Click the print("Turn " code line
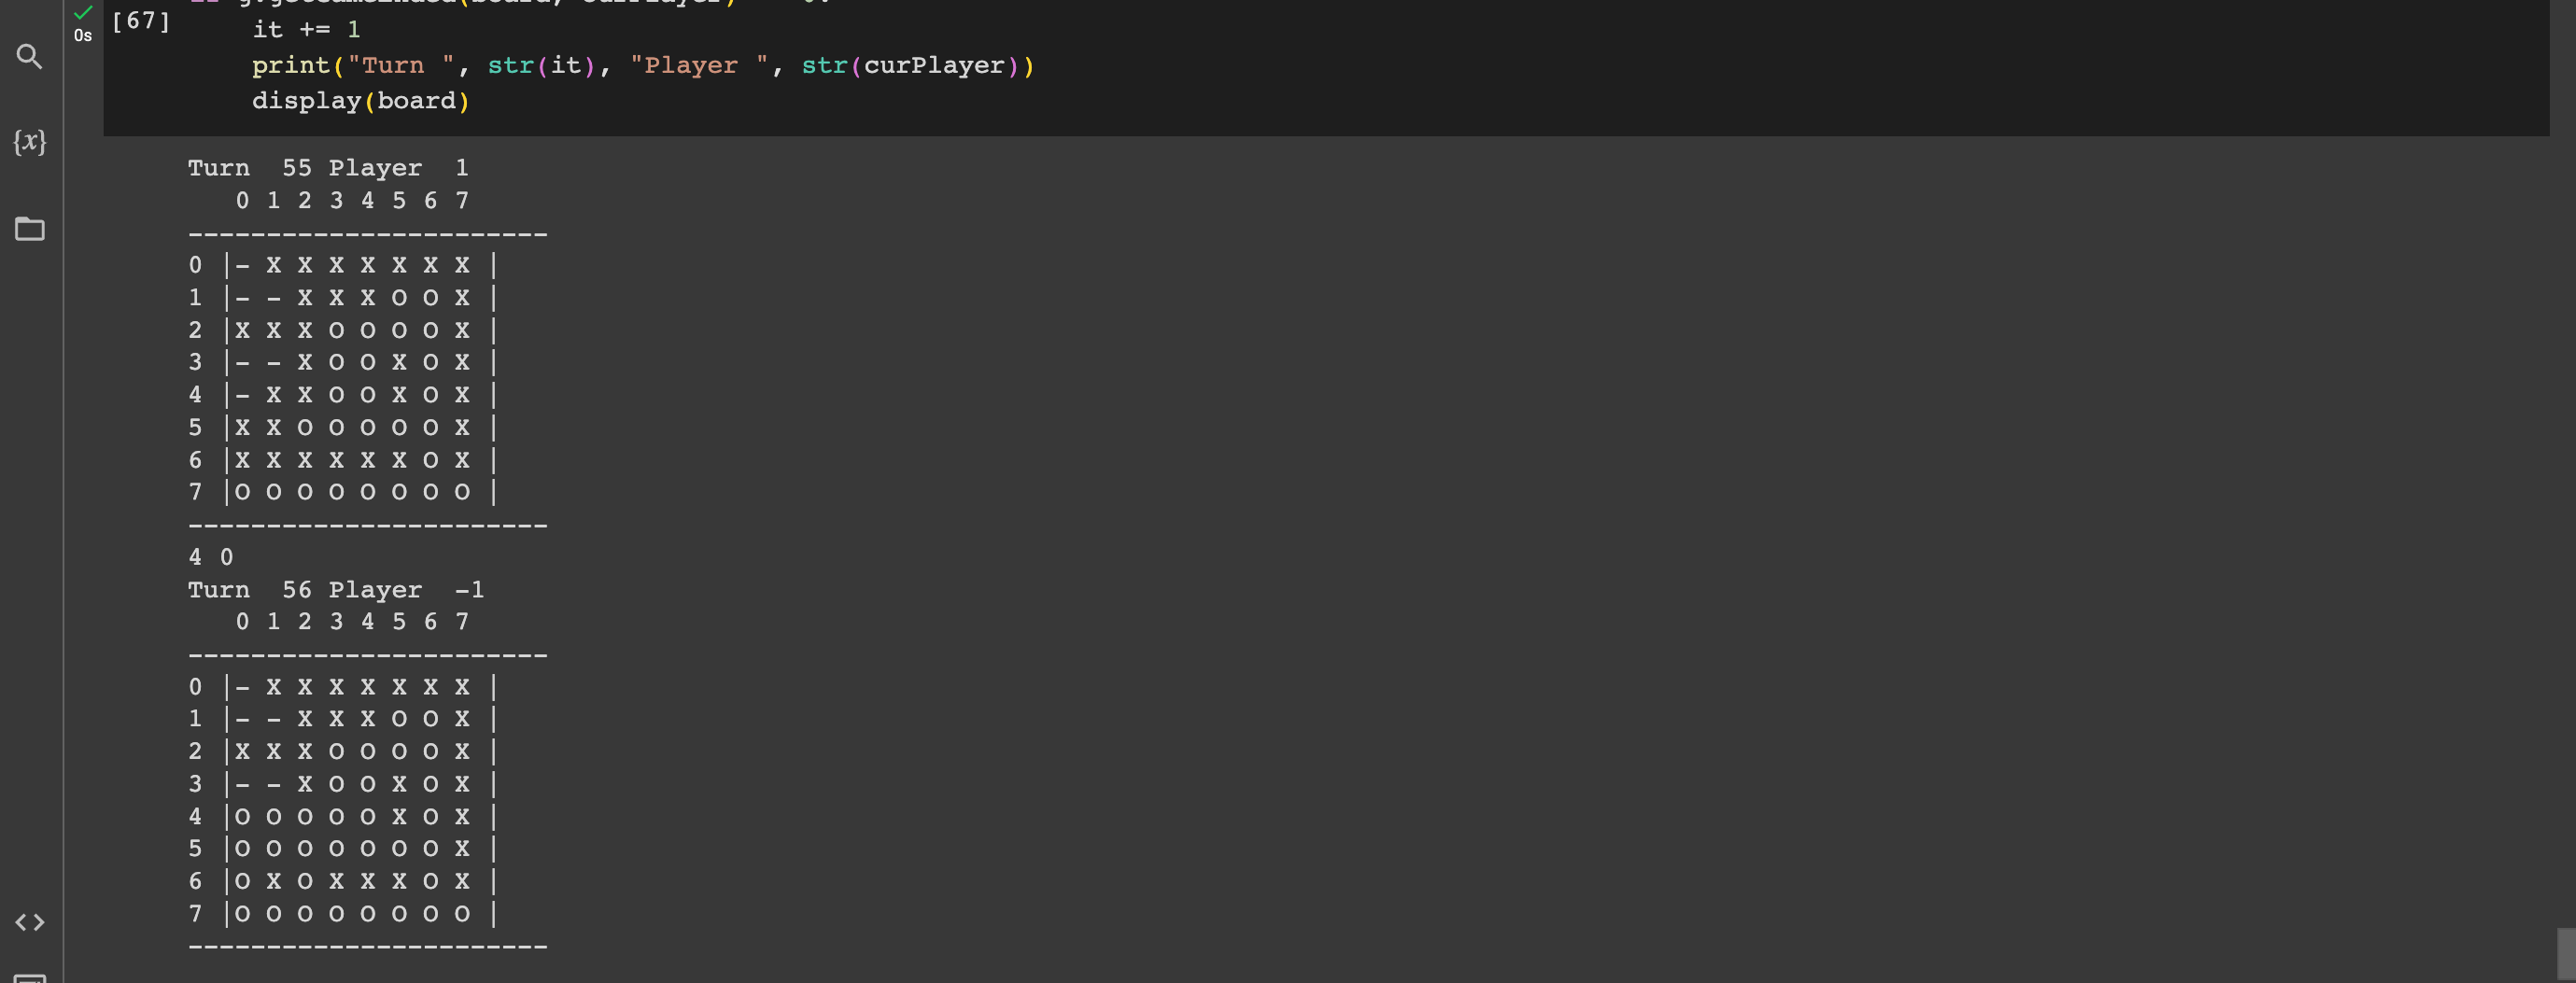The image size is (2576, 983). (643, 65)
